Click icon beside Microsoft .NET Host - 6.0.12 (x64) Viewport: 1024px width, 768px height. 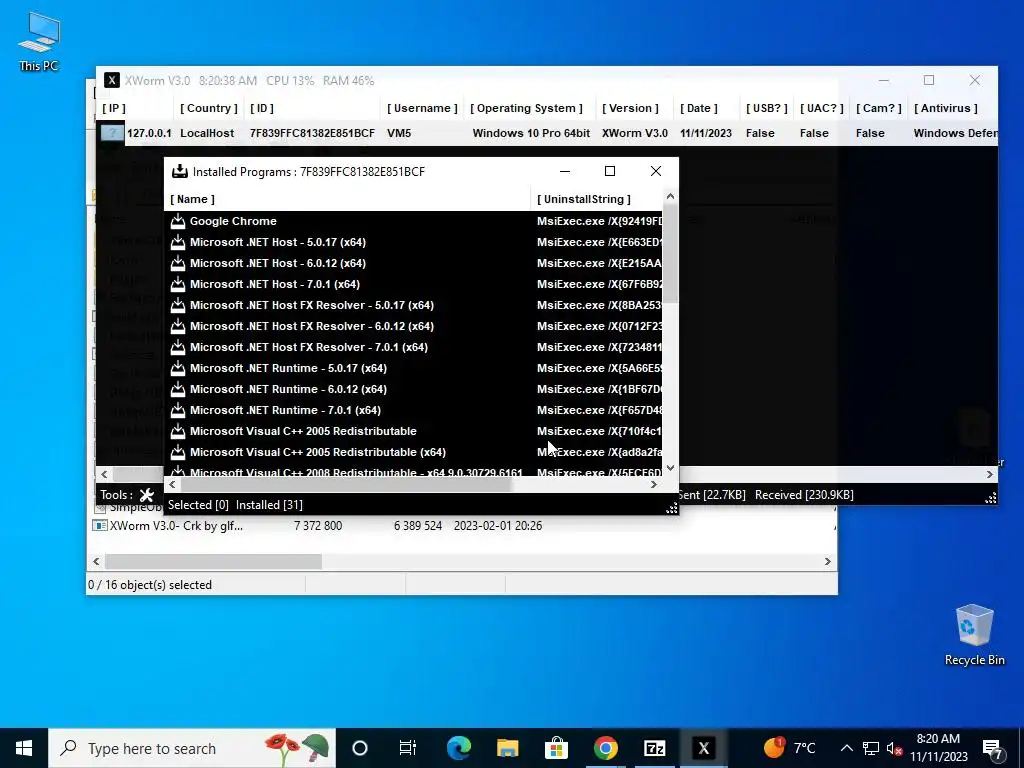[x=178, y=263]
